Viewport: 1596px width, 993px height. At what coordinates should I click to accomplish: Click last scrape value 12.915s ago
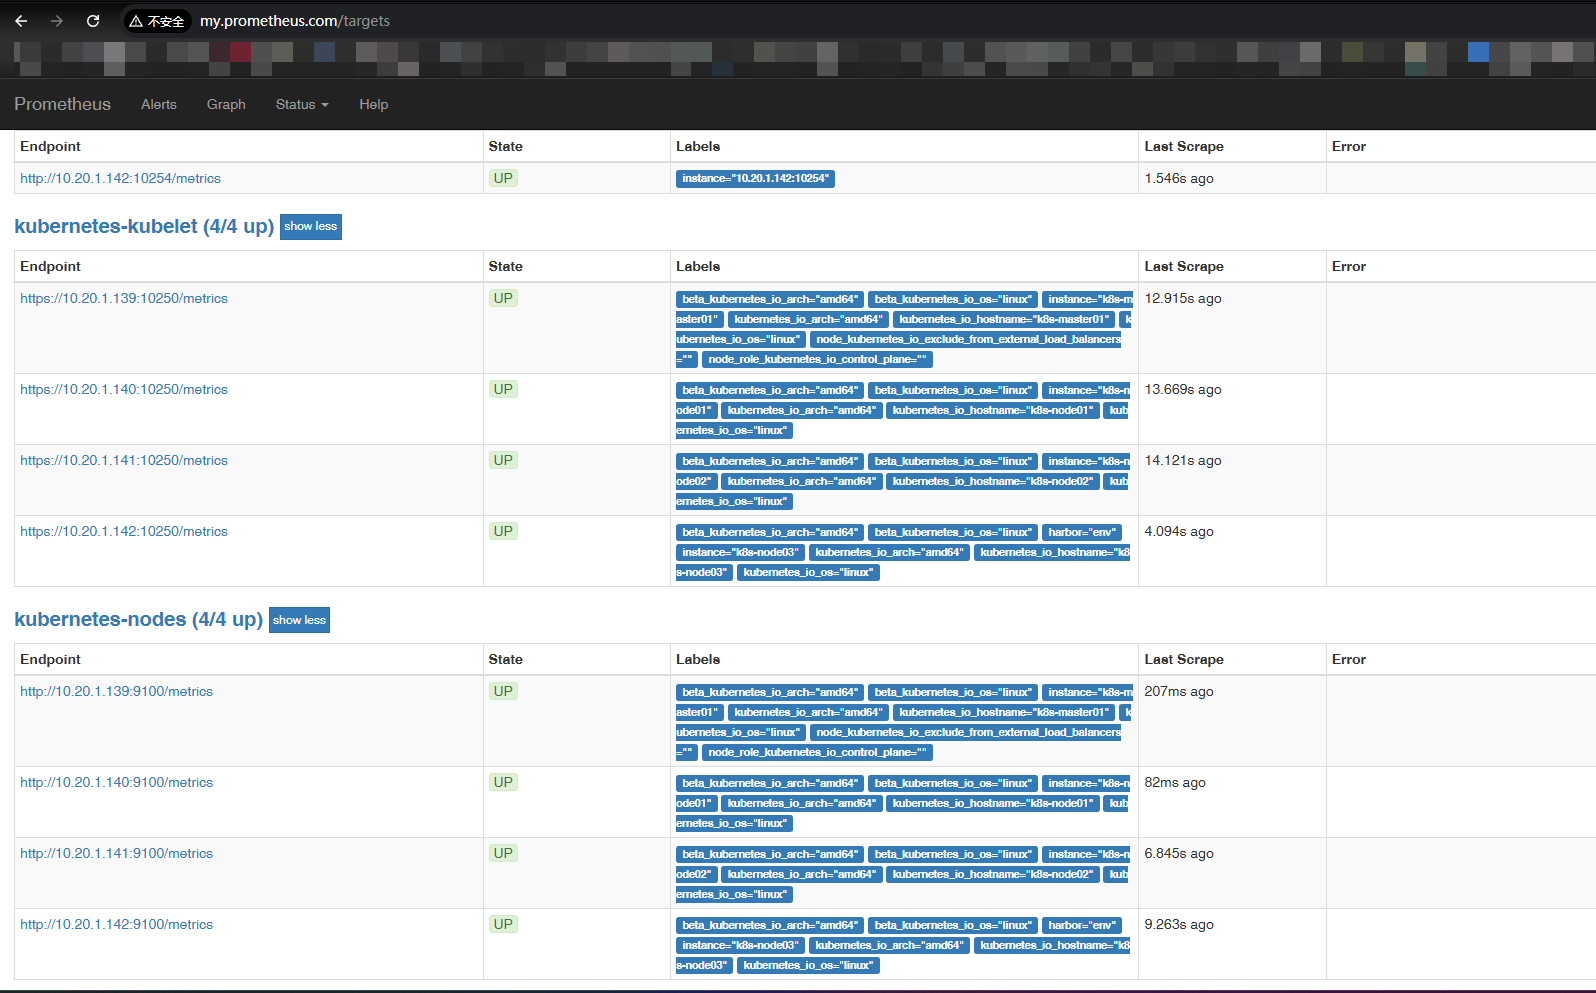[1183, 298]
